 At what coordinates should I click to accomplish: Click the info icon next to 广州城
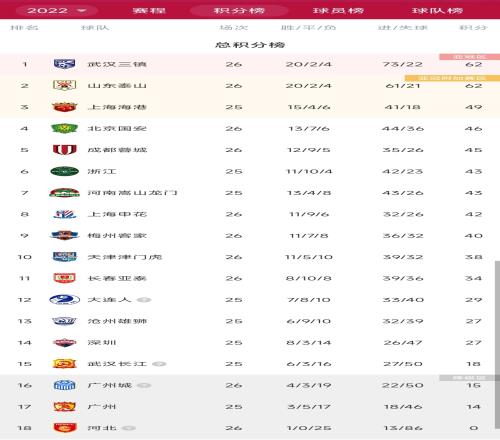(144, 385)
